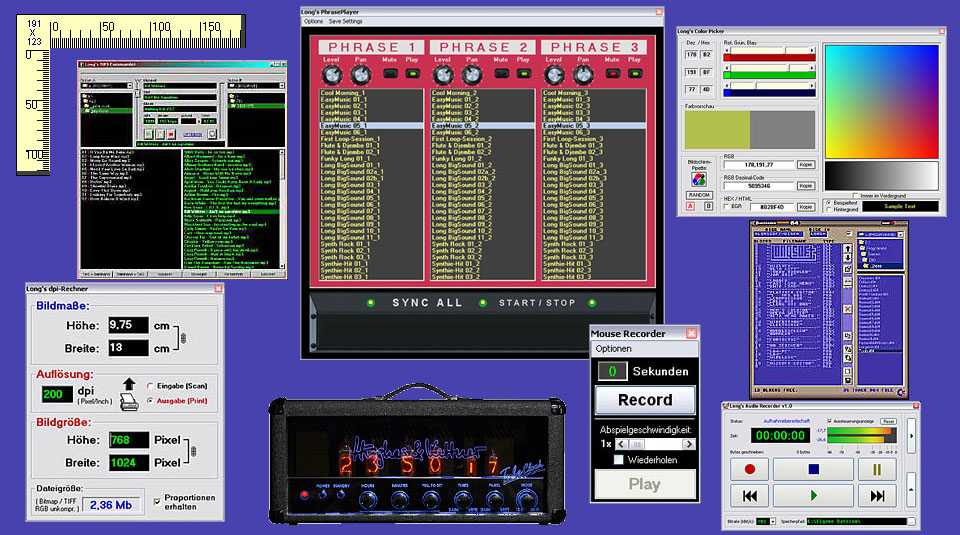Click the Bildschirm-Pipette eyedropper icon

[x=699, y=181]
